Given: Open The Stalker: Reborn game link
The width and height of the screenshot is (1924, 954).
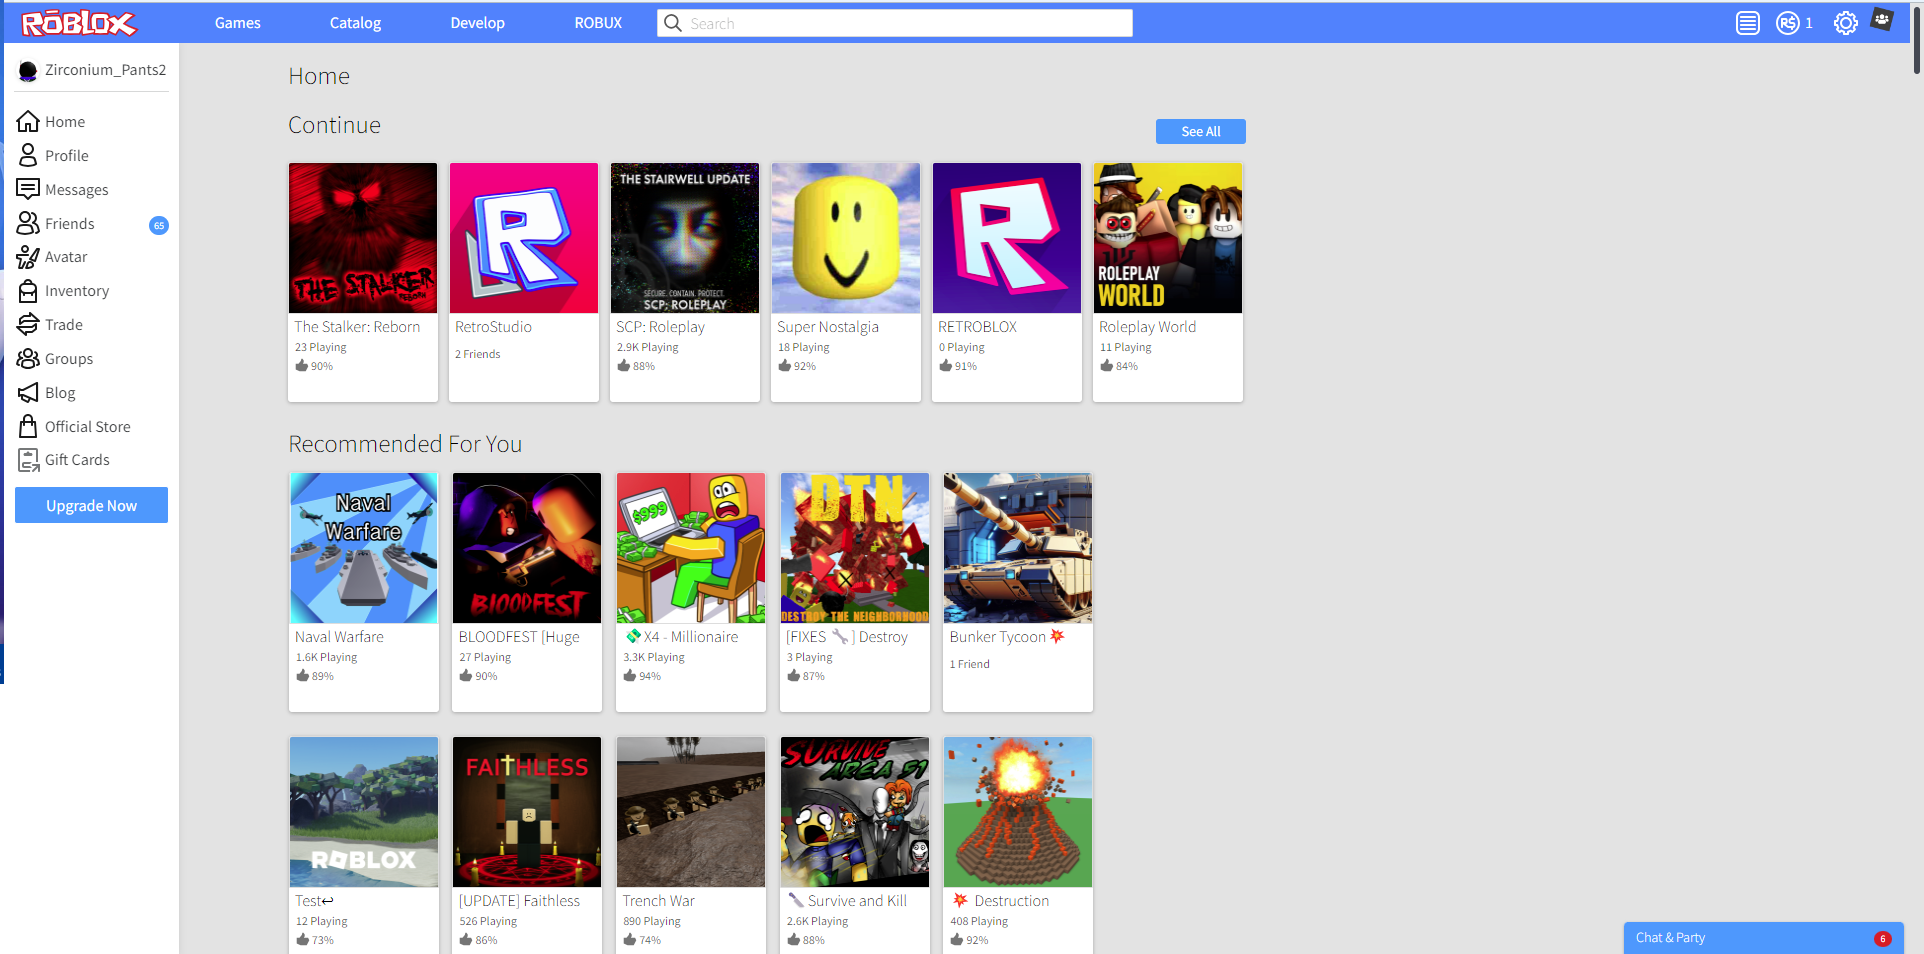Looking at the screenshot, I should pyautogui.click(x=357, y=327).
